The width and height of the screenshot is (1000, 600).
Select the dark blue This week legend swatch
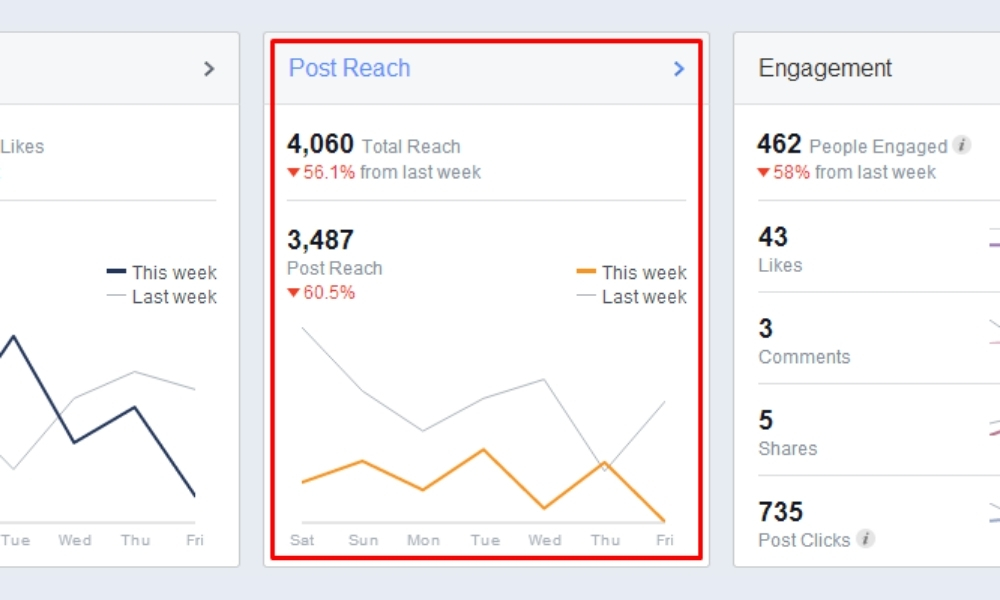(116, 272)
